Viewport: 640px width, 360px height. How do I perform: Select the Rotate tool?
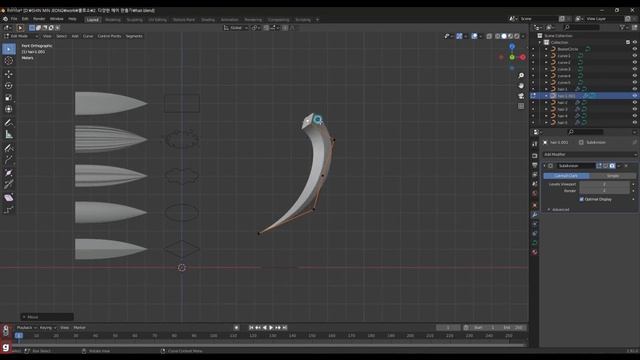[x=9, y=86]
